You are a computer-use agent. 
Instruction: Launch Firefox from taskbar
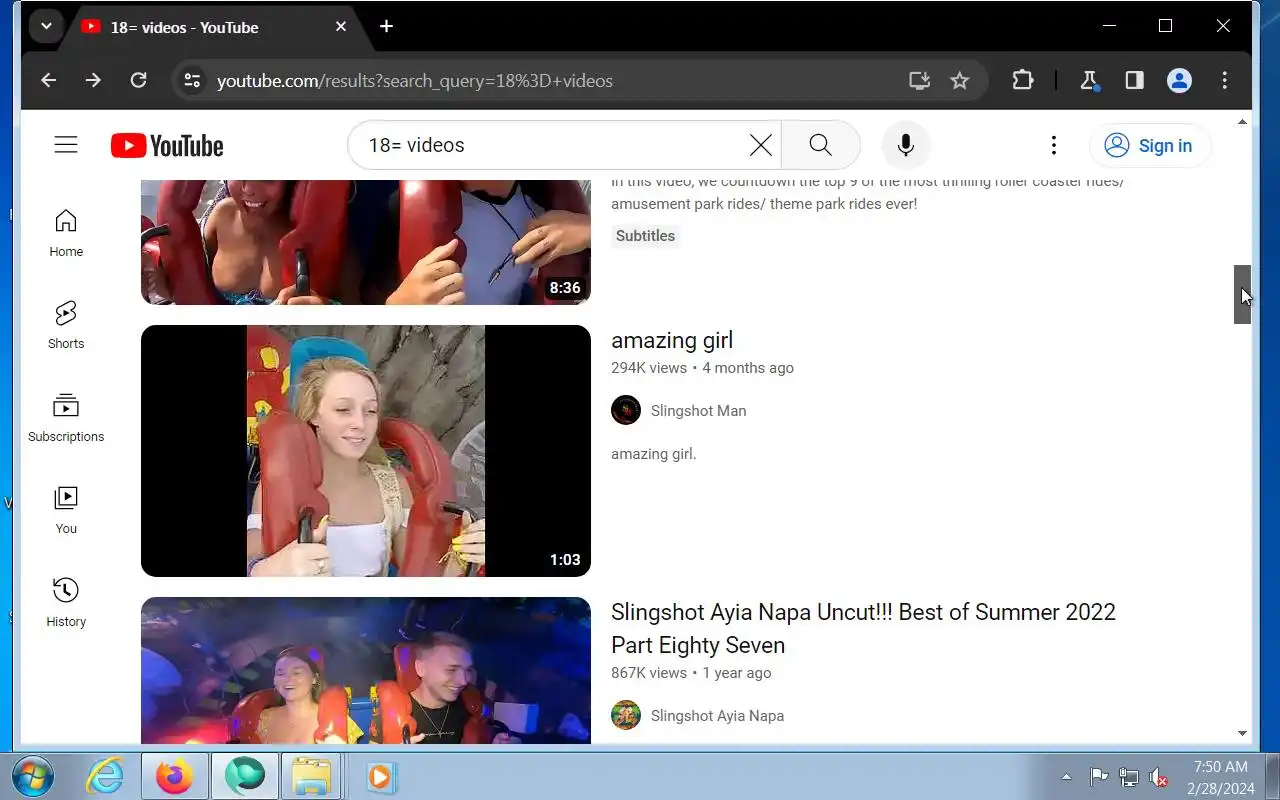pyautogui.click(x=175, y=776)
